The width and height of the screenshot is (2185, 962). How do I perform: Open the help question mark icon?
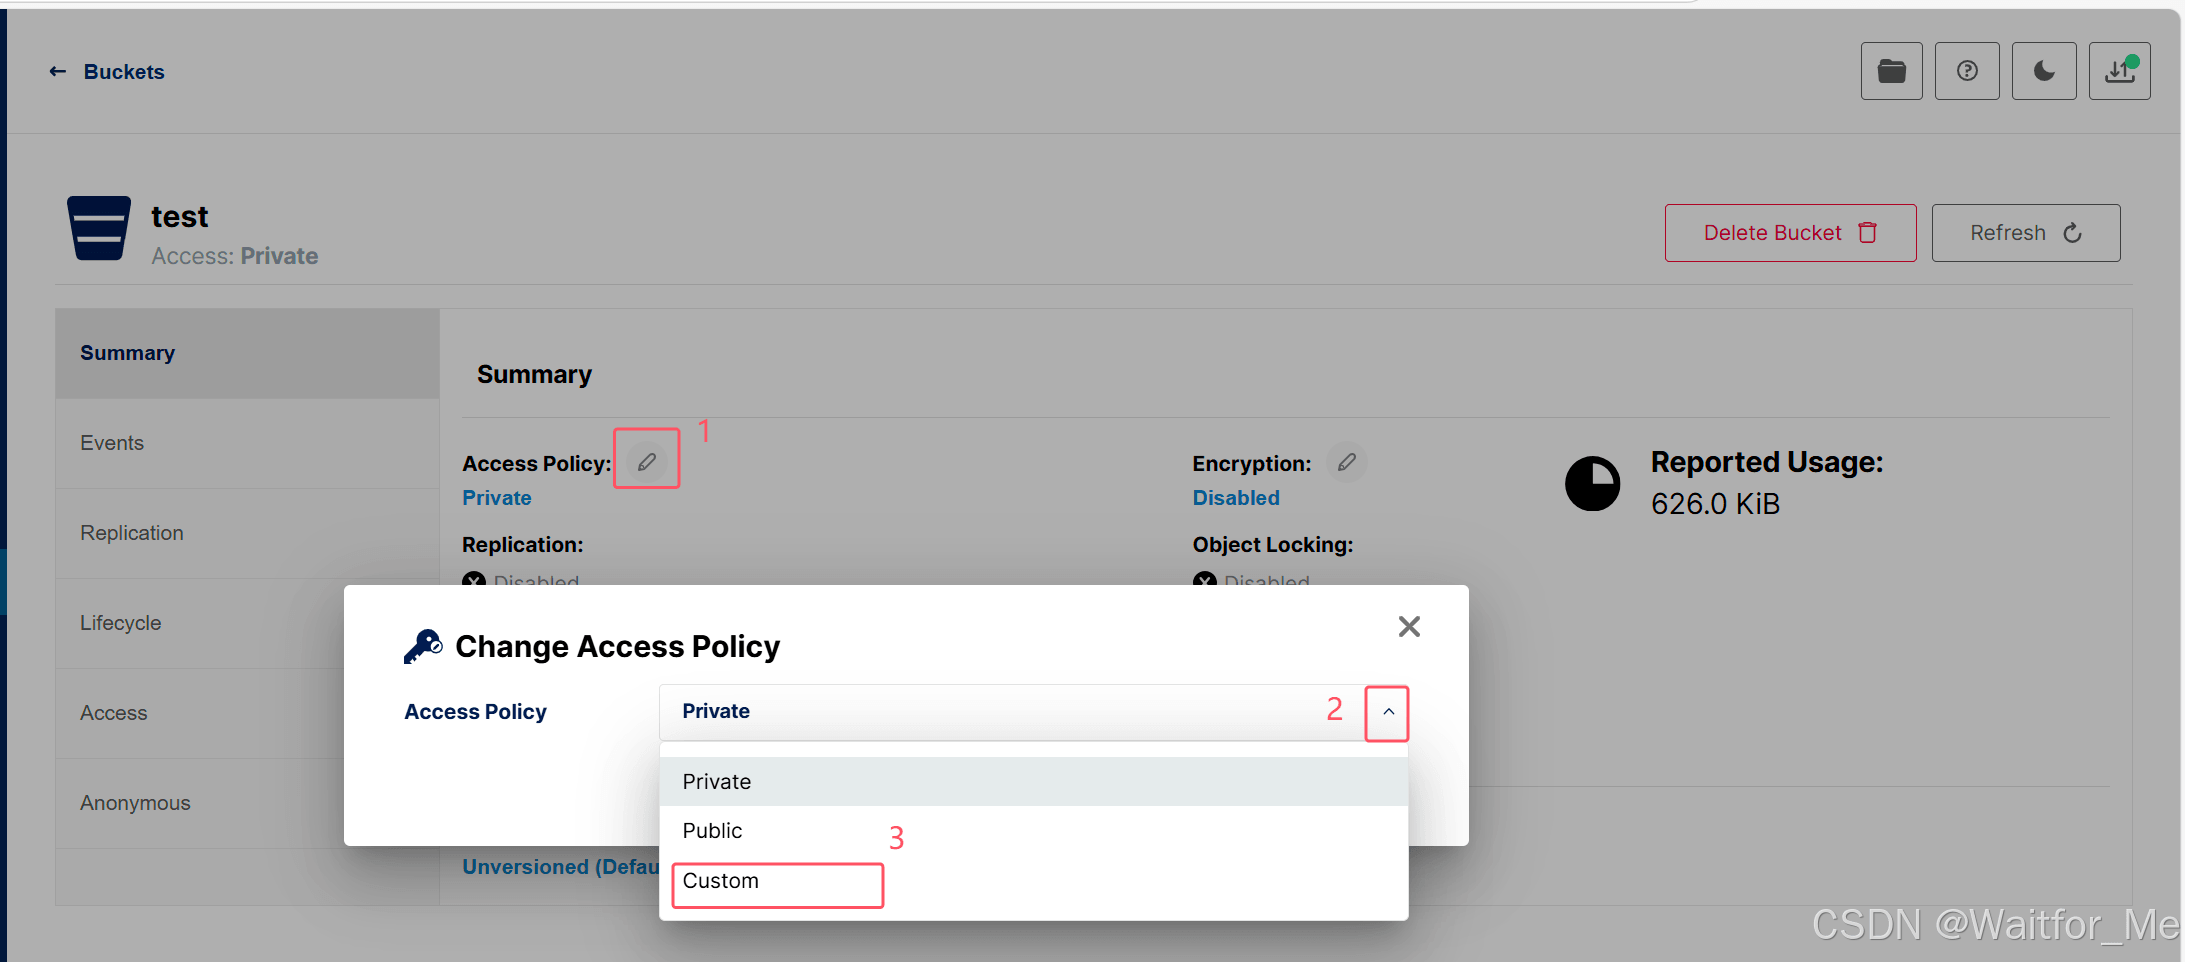[1967, 71]
